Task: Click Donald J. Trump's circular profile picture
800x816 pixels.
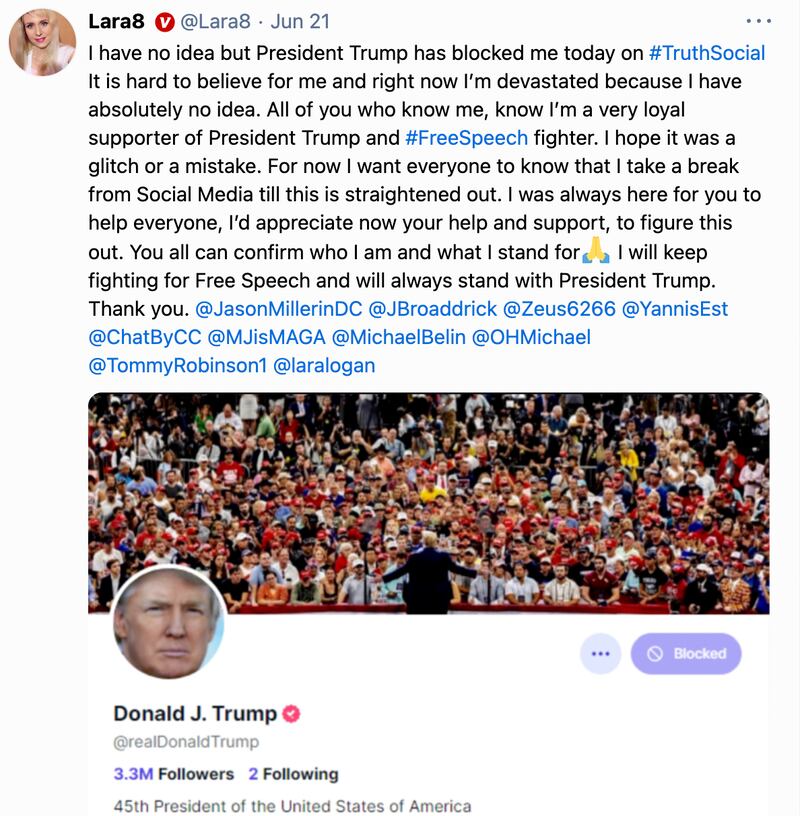Action: point(168,623)
